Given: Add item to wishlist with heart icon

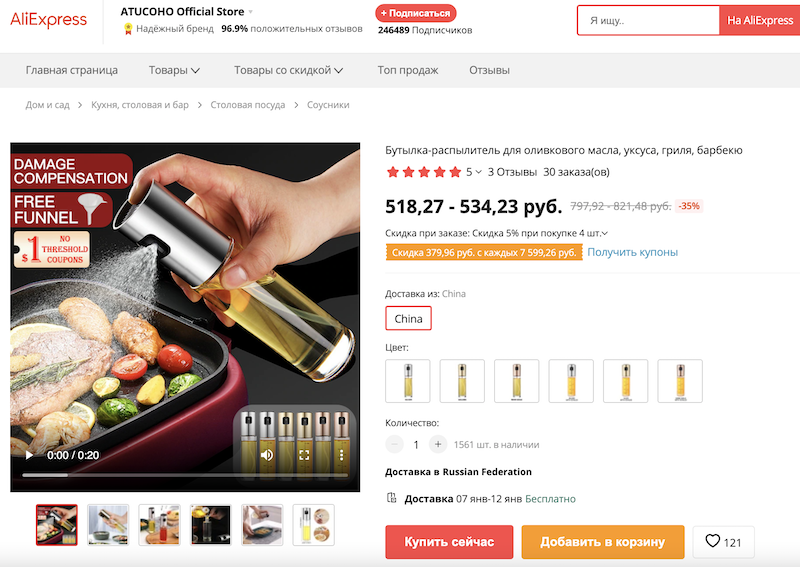Looking at the screenshot, I should pyautogui.click(x=723, y=542).
